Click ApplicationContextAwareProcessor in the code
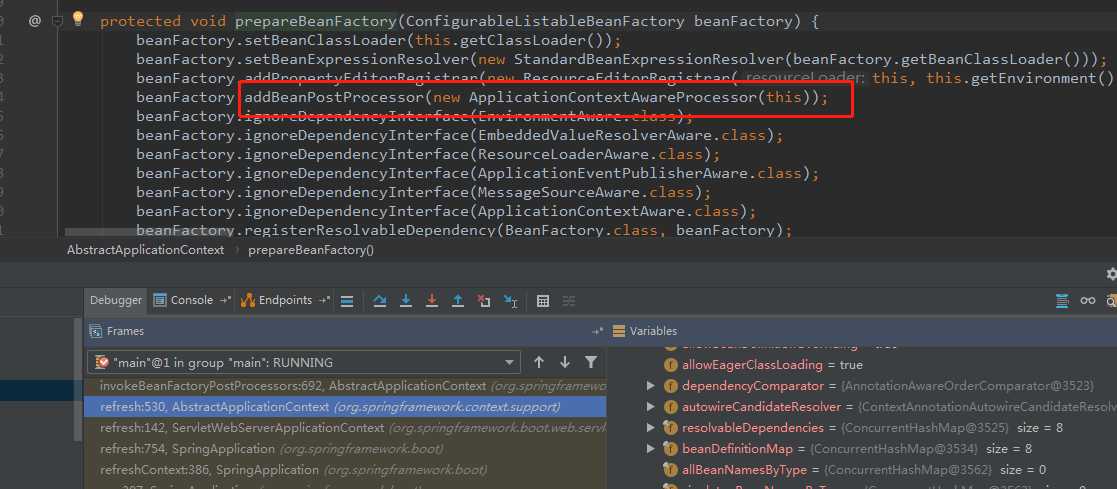 point(613,97)
